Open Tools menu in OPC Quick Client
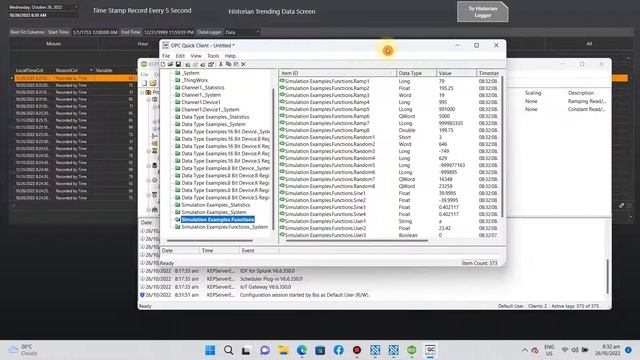Screen dimensions: 640x360 click(x=213, y=56)
